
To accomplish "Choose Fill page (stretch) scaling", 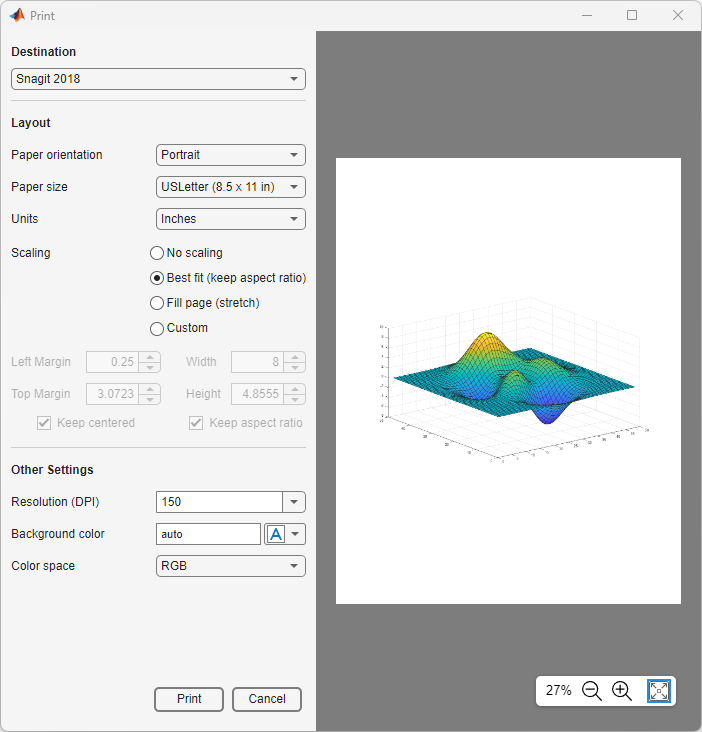I will 157,303.
